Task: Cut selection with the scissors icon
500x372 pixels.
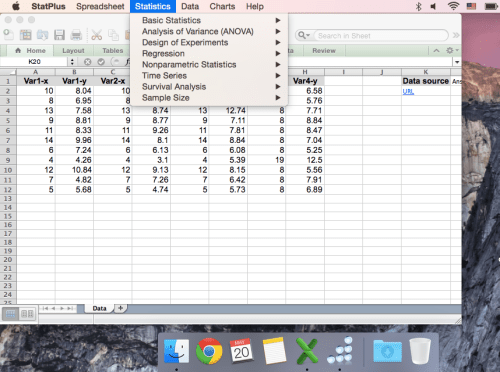Action: click(97, 35)
